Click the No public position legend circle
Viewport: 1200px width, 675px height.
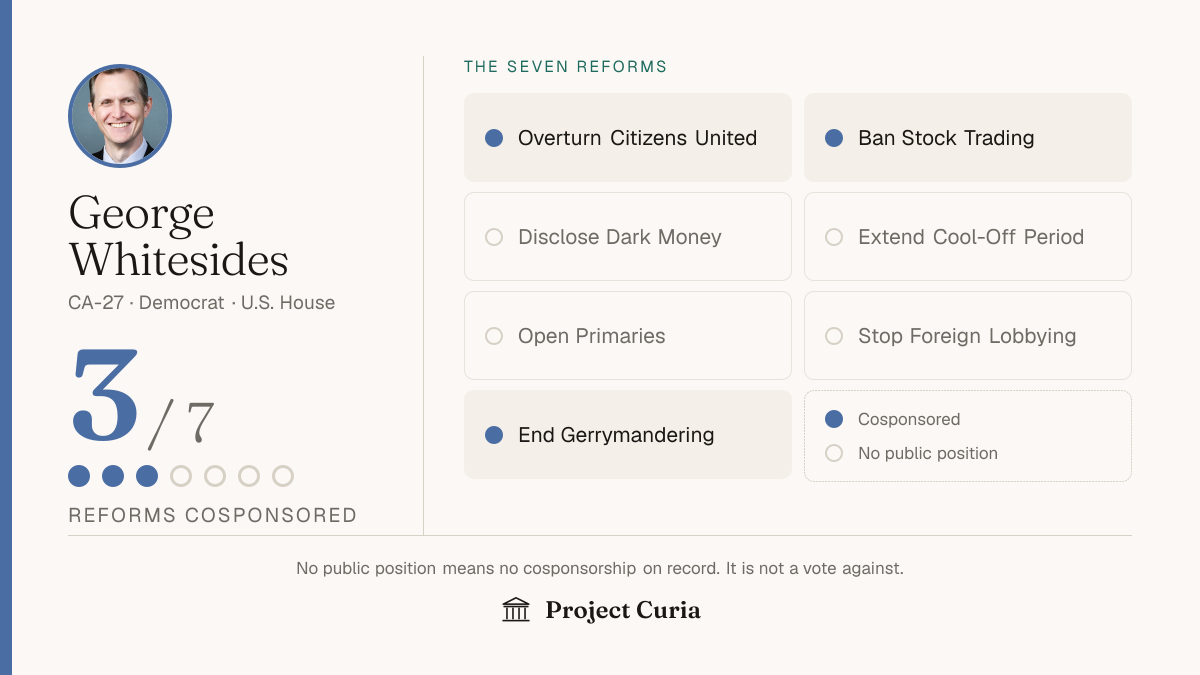pyautogui.click(x=834, y=453)
